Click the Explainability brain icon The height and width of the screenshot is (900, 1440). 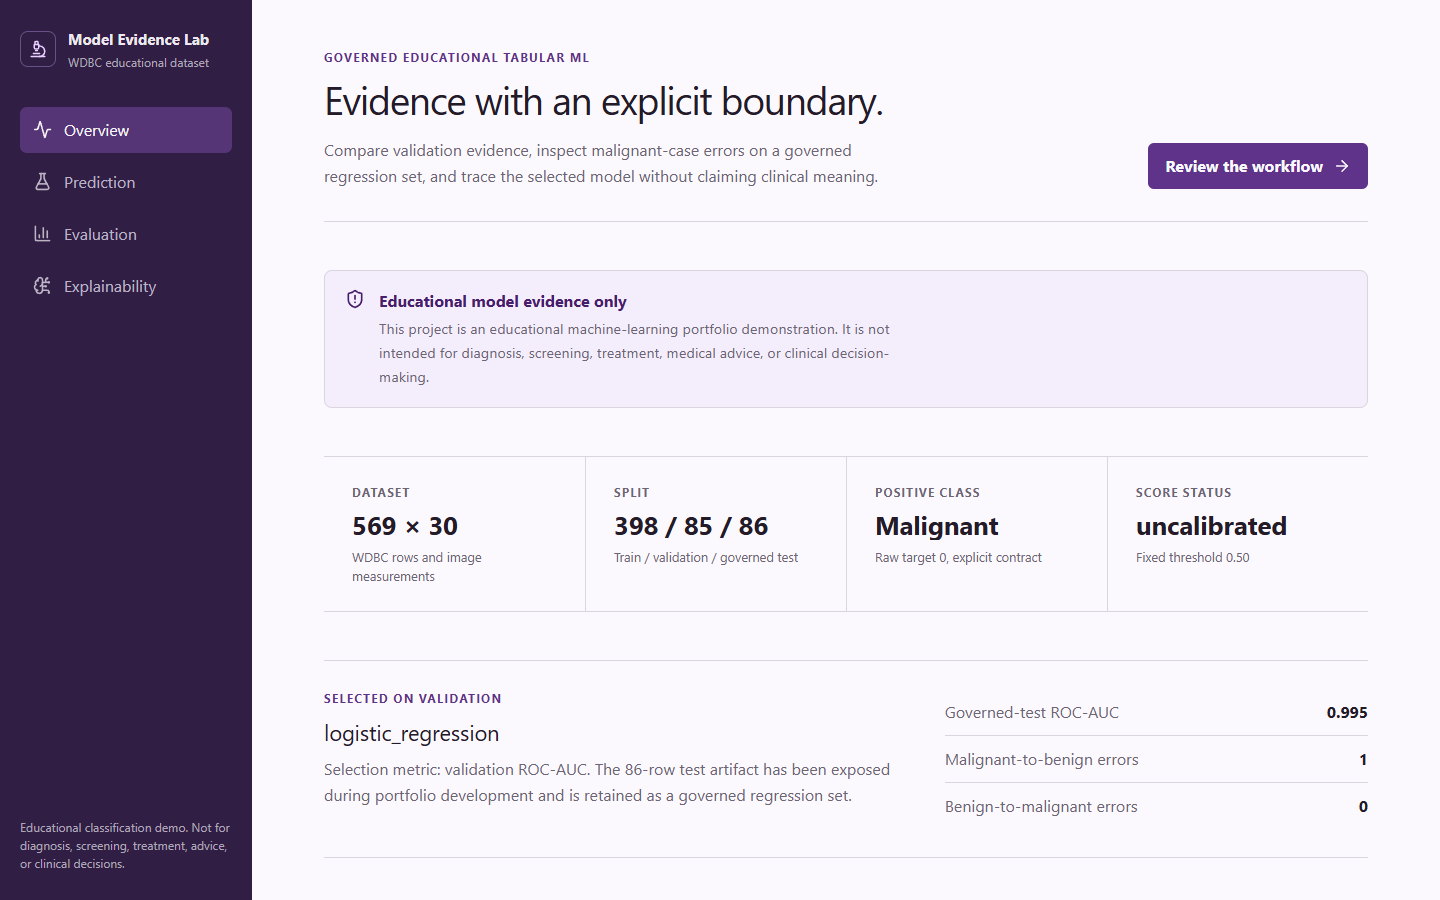tap(42, 286)
